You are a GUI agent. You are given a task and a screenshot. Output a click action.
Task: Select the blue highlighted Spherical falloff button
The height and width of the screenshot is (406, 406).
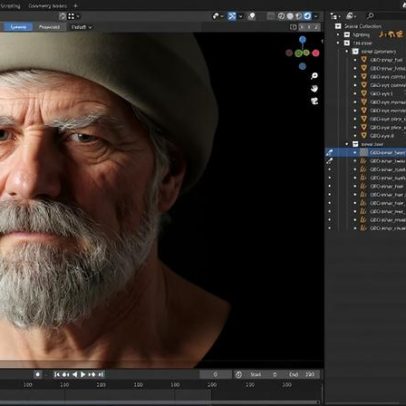pos(18,27)
